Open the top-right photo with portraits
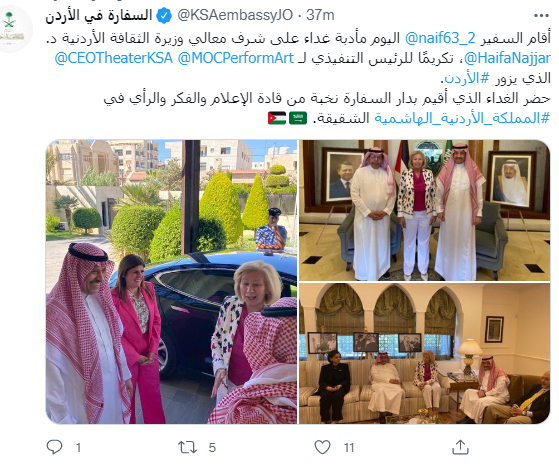Screen dimensions: 559x467 424,210
